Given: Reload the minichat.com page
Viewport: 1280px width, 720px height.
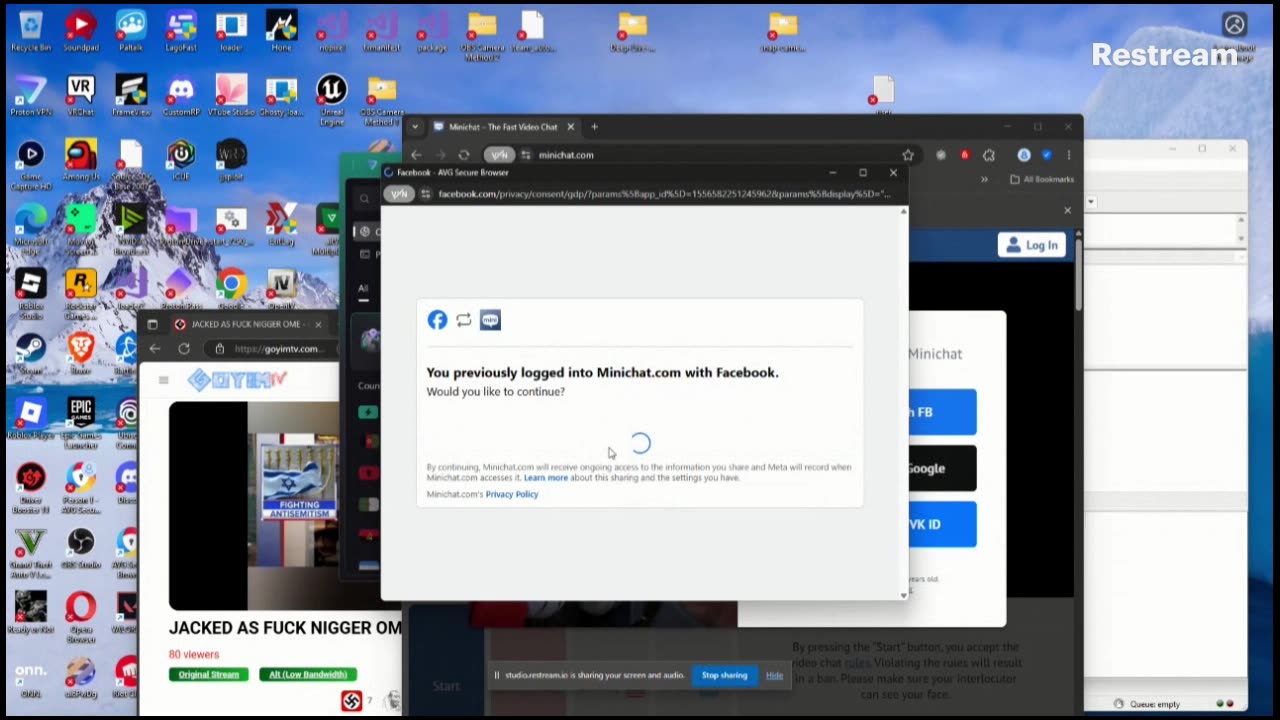Looking at the screenshot, I should (464, 155).
